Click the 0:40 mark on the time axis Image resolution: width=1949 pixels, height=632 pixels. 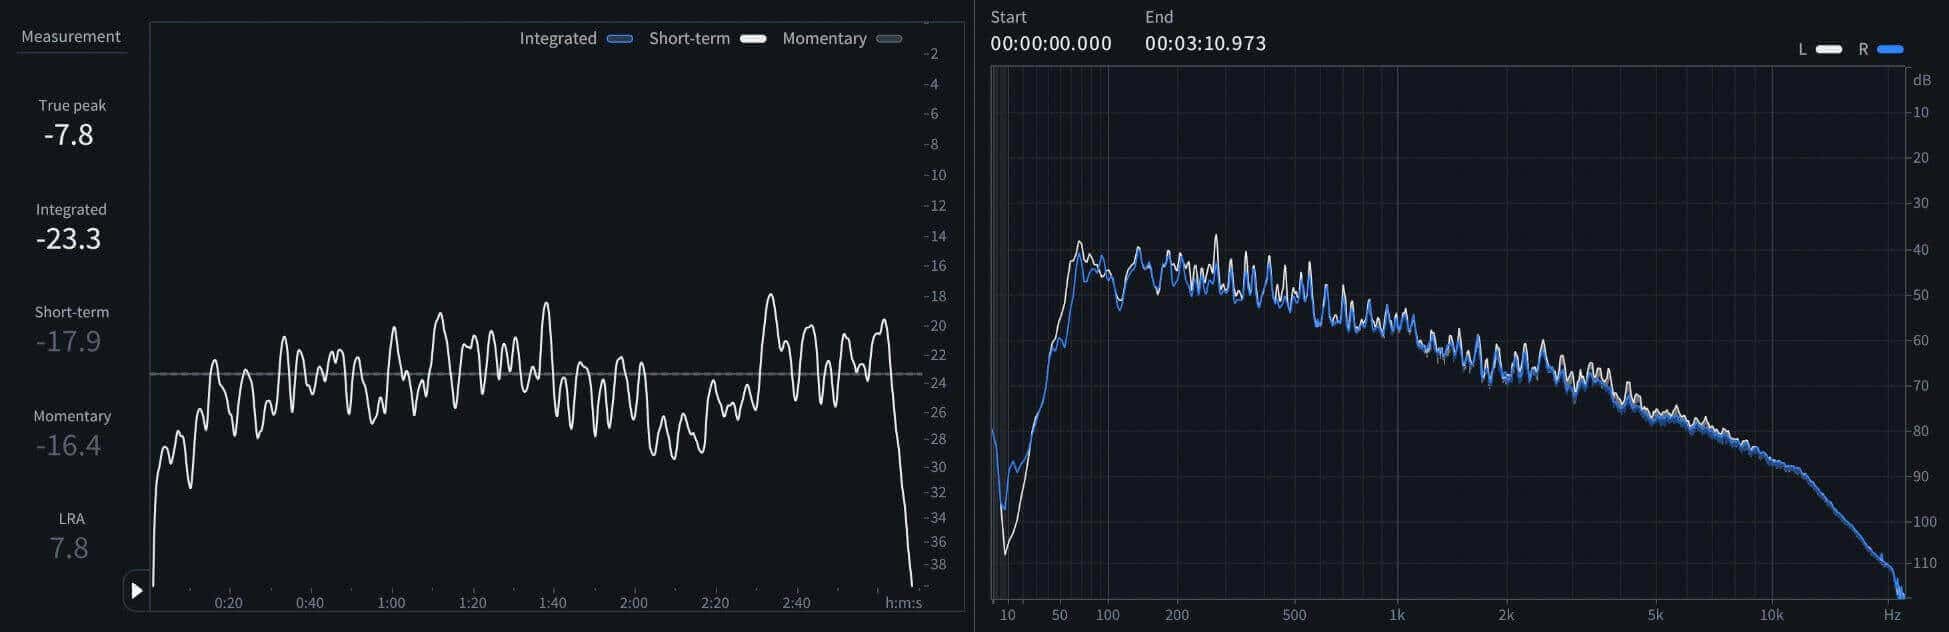click(309, 603)
